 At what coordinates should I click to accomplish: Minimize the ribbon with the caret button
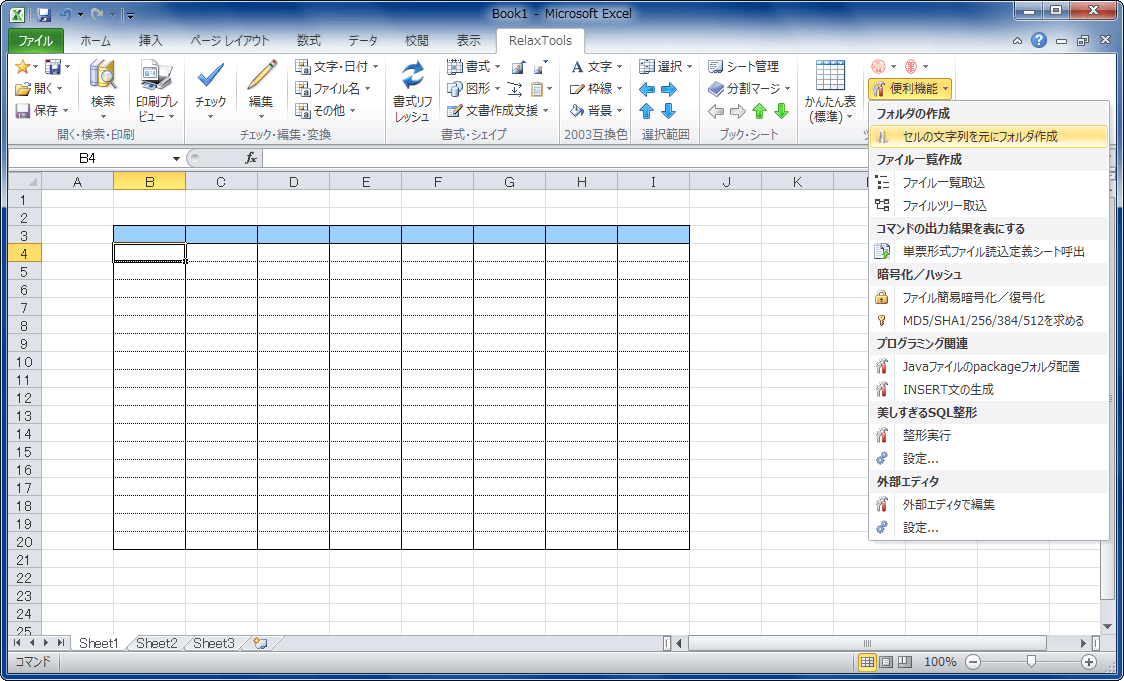click(1017, 41)
